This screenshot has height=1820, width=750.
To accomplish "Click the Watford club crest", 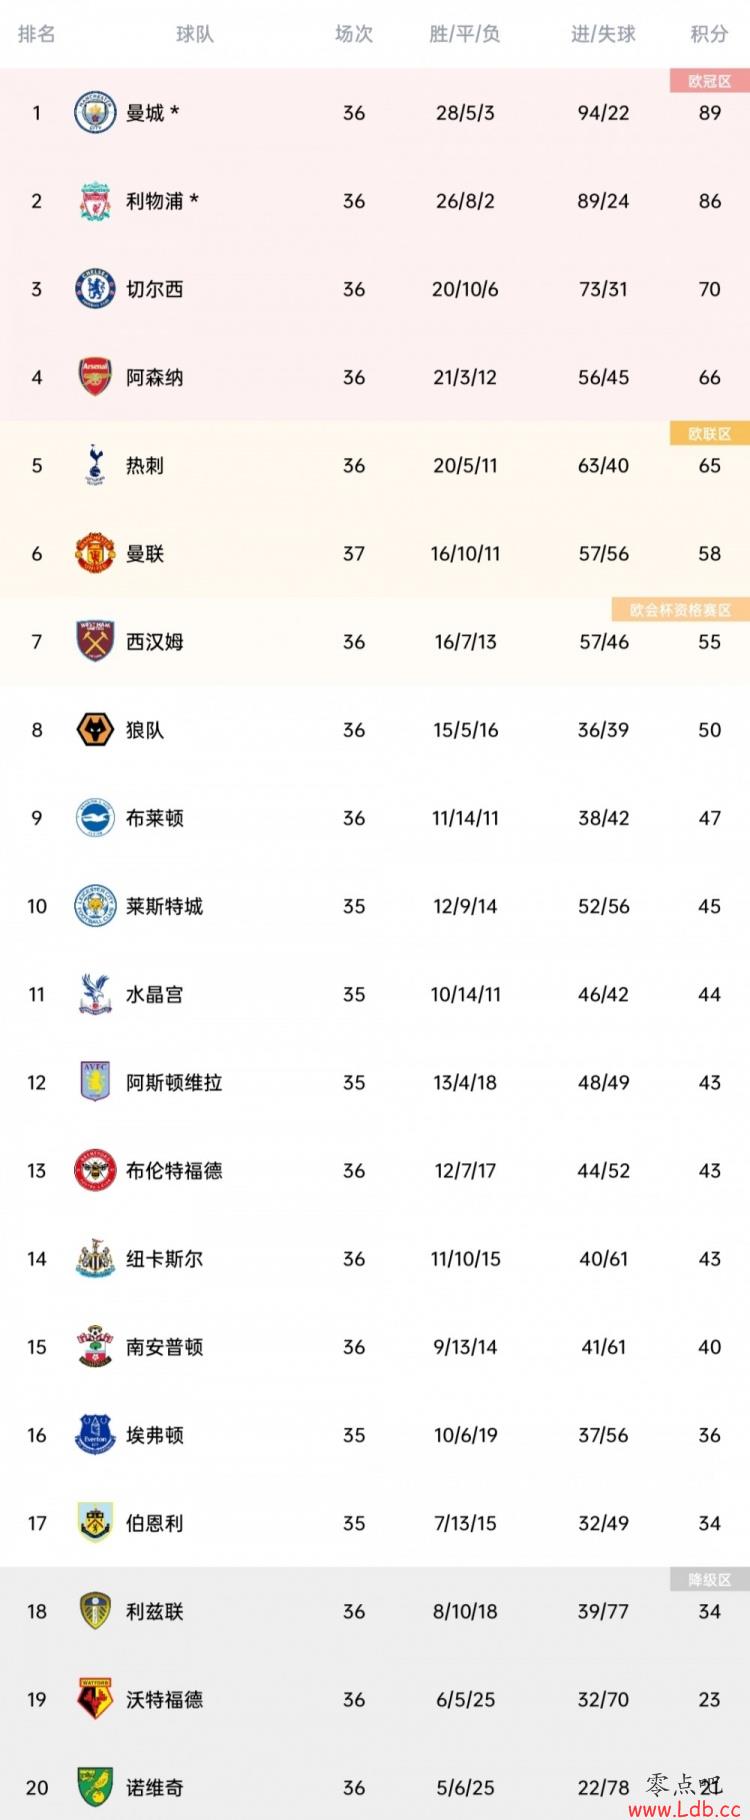I will point(96,1699).
